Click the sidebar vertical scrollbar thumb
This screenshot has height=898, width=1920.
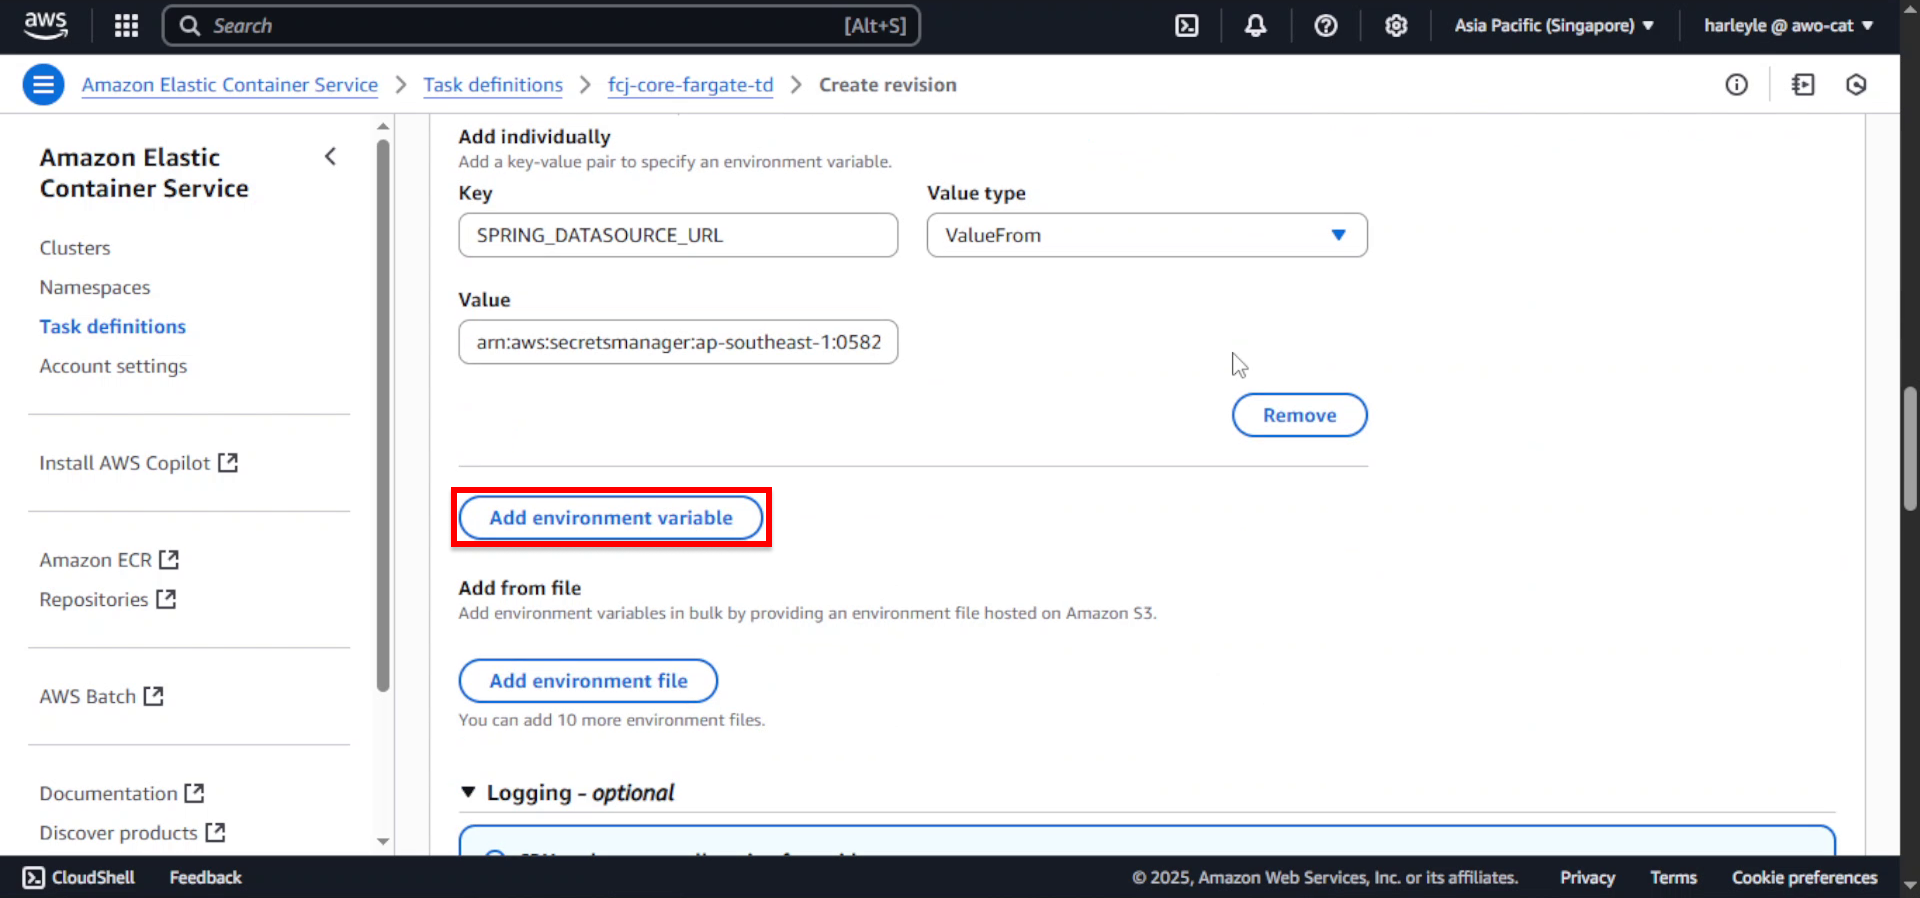point(383,415)
